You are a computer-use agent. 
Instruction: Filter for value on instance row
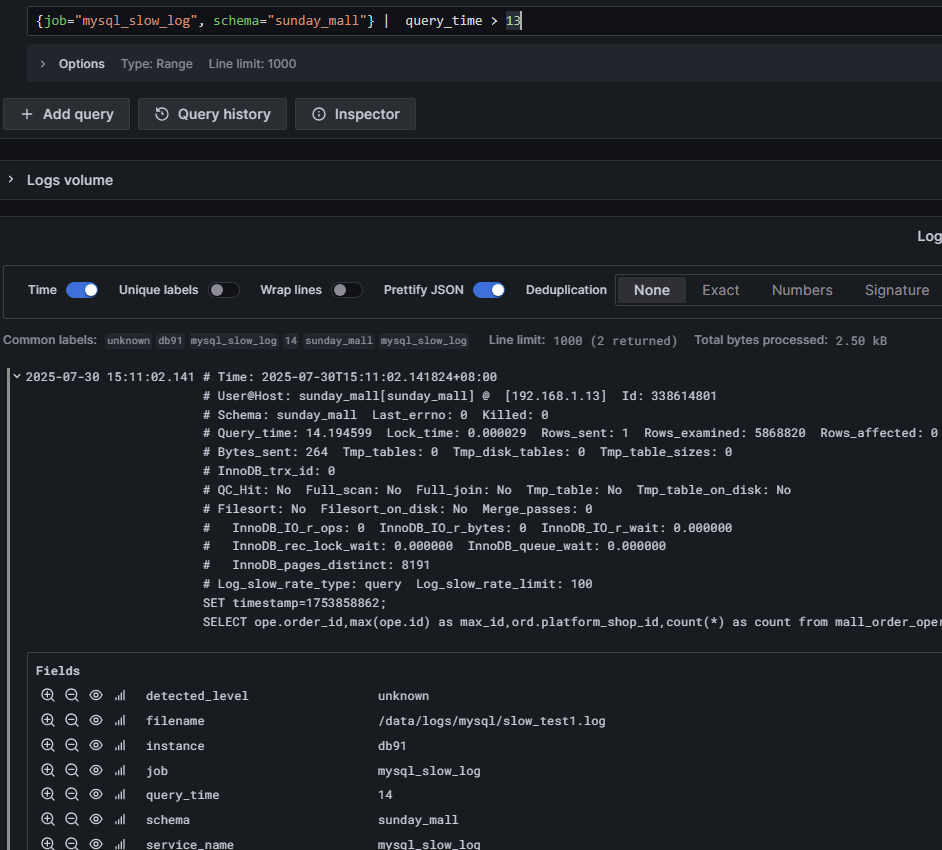tap(47, 745)
